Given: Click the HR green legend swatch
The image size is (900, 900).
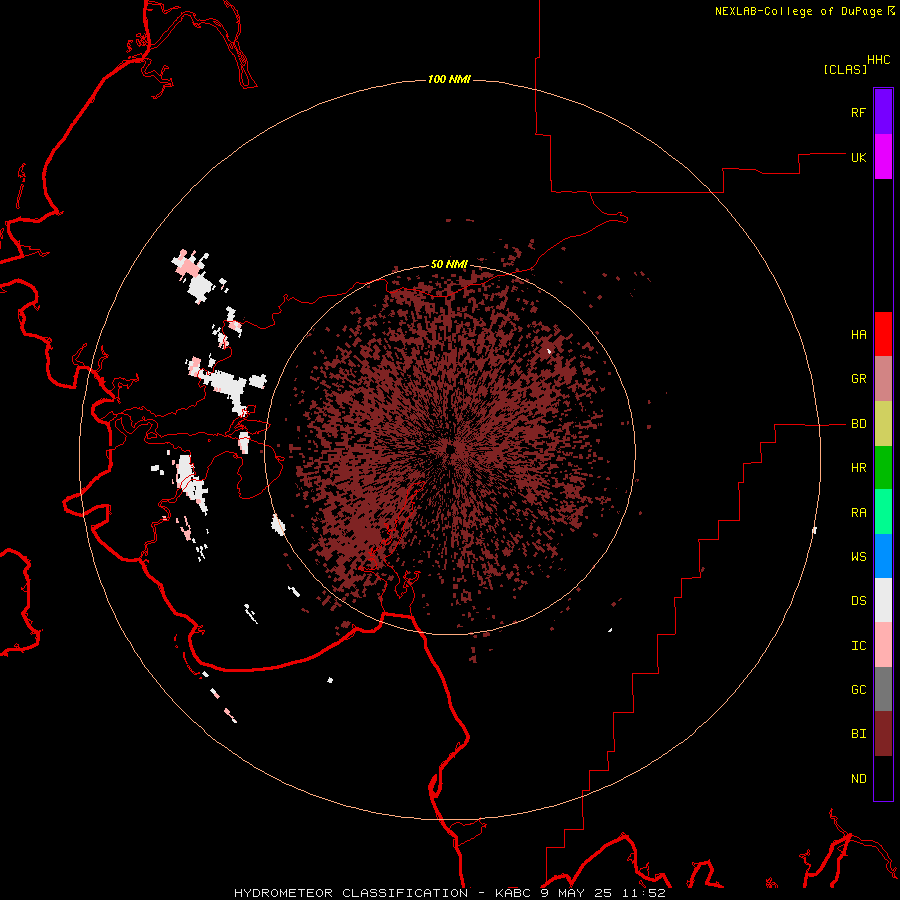Looking at the screenshot, I should (883, 467).
